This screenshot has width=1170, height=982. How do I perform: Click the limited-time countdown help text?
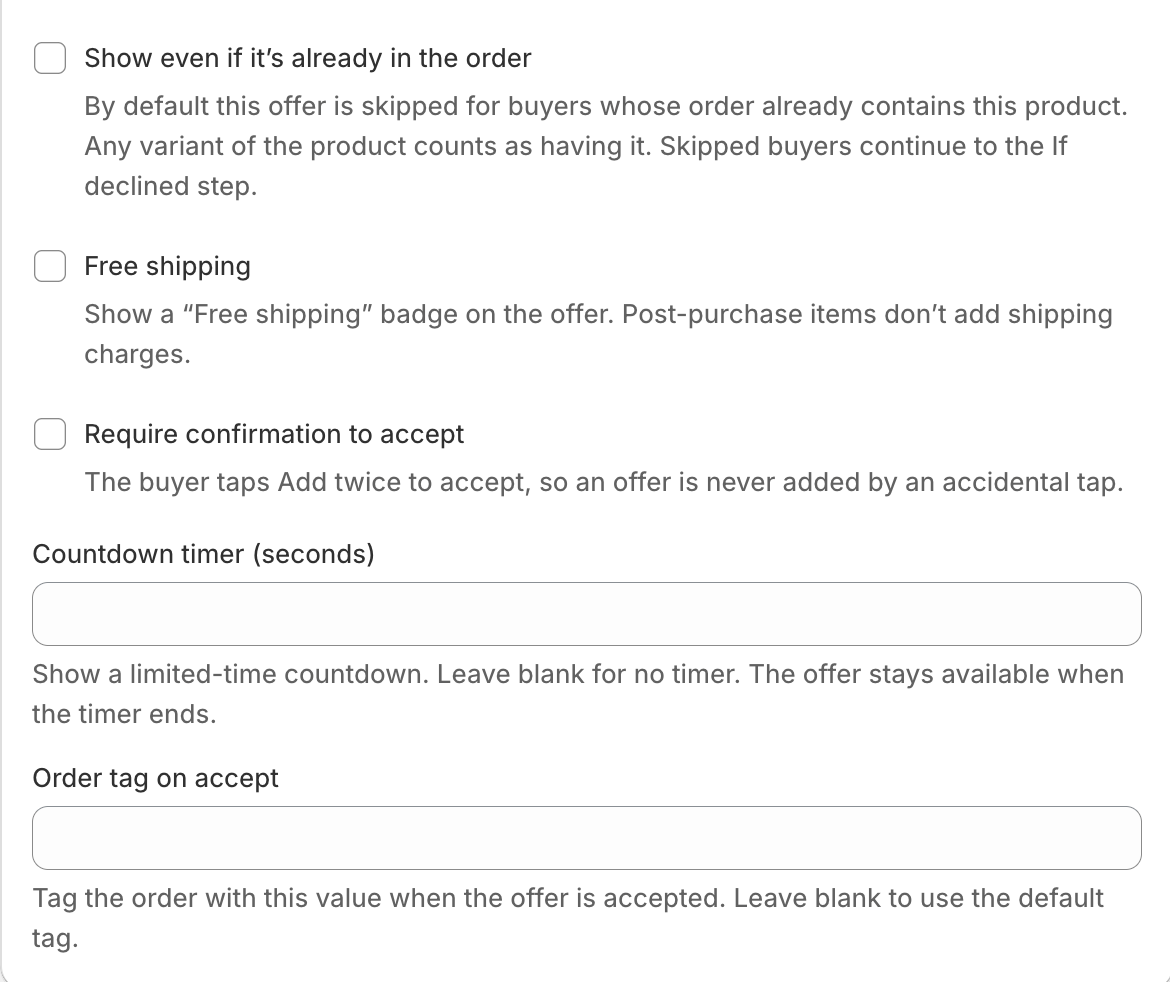578,694
